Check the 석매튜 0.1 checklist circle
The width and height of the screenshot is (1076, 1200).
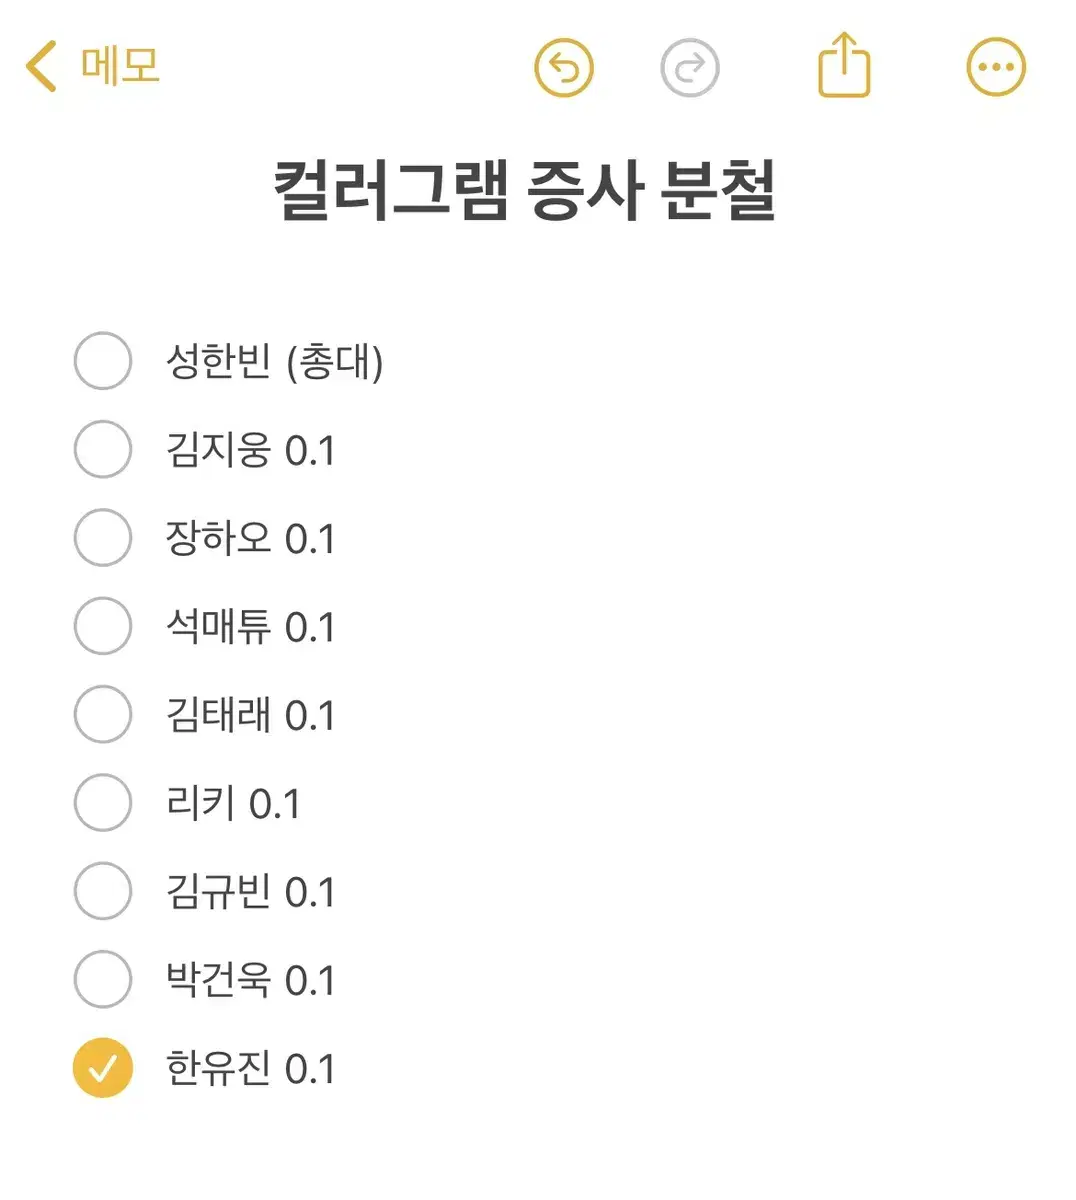103,626
